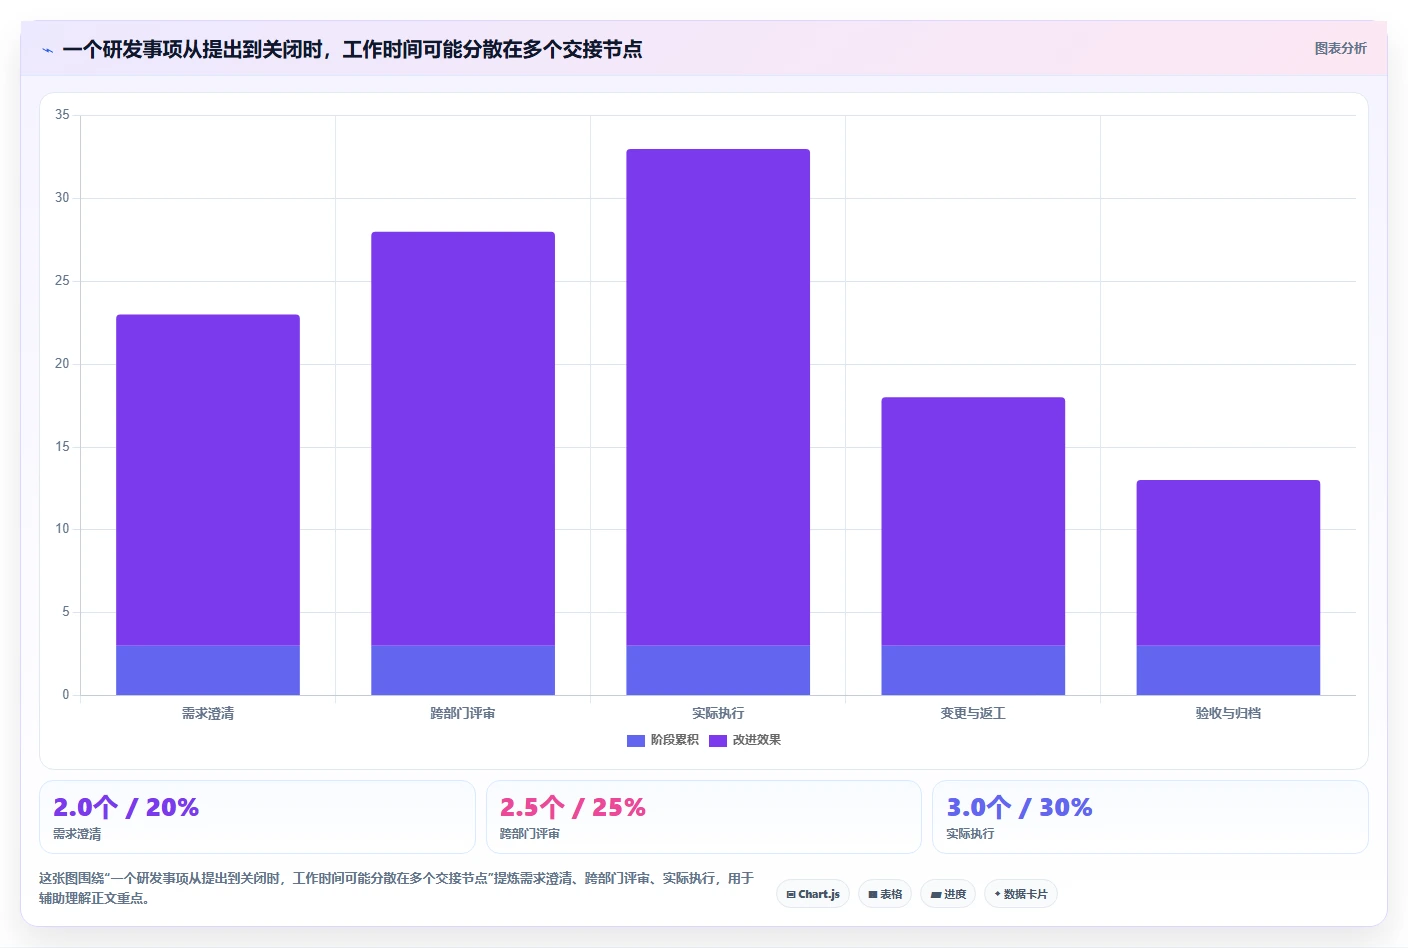Click the chart title heading text
Screen dimensions: 1408x948
coord(352,49)
